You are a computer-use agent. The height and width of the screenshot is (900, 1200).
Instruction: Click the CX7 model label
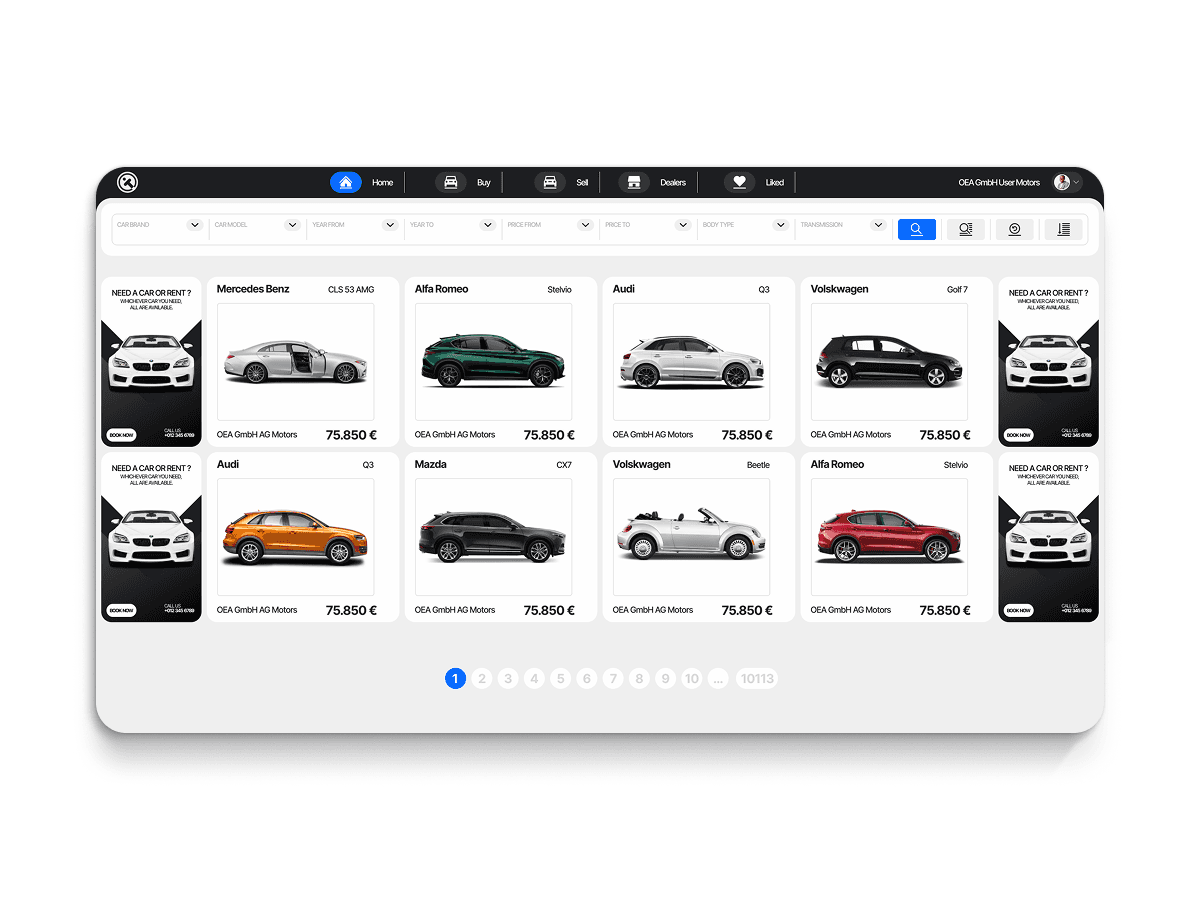(564, 465)
